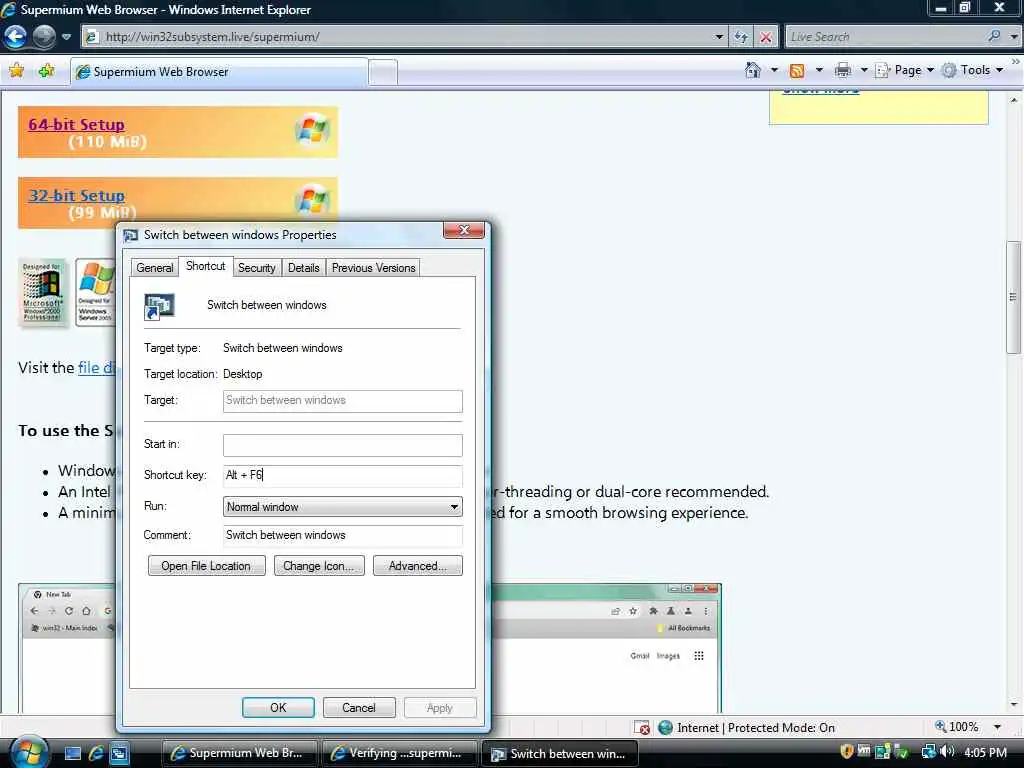Expand the command bar overflow chevron
This screenshot has width=1024, height=768.
tap(1016, 62)
